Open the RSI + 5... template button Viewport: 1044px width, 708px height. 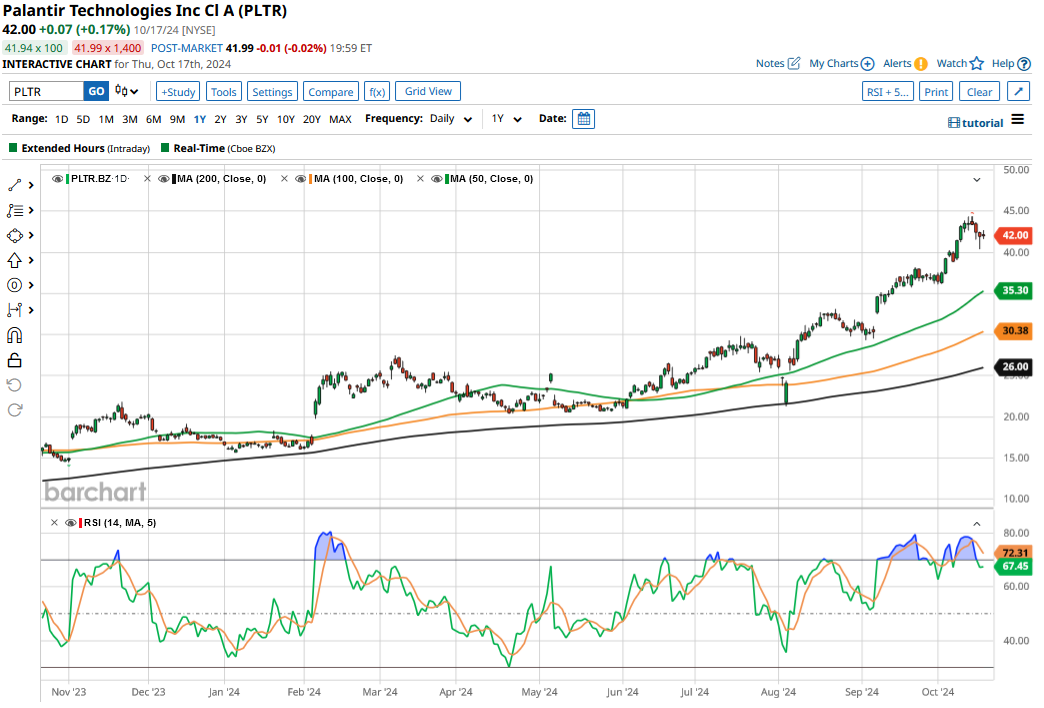tap(888, 92)
